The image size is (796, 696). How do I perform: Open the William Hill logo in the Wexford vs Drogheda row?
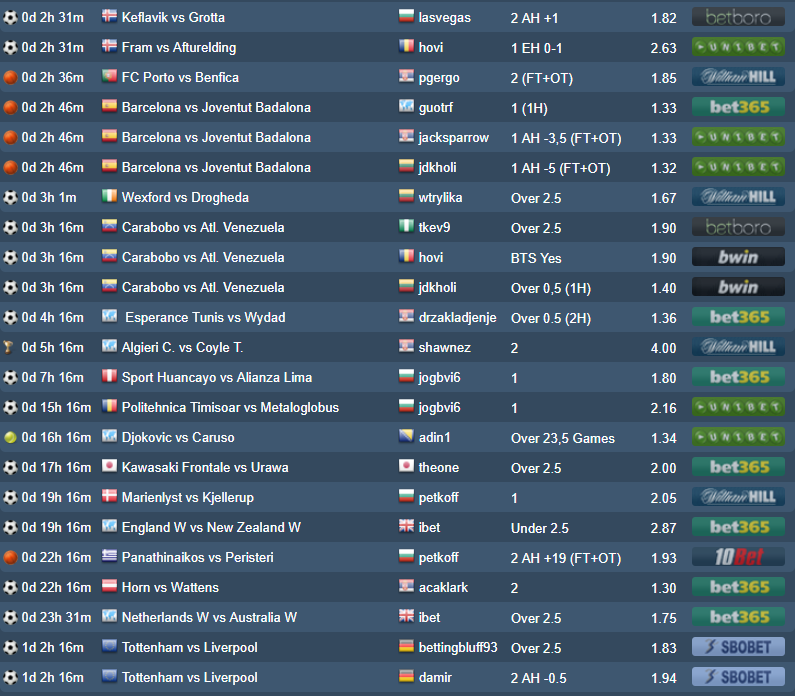738,197
